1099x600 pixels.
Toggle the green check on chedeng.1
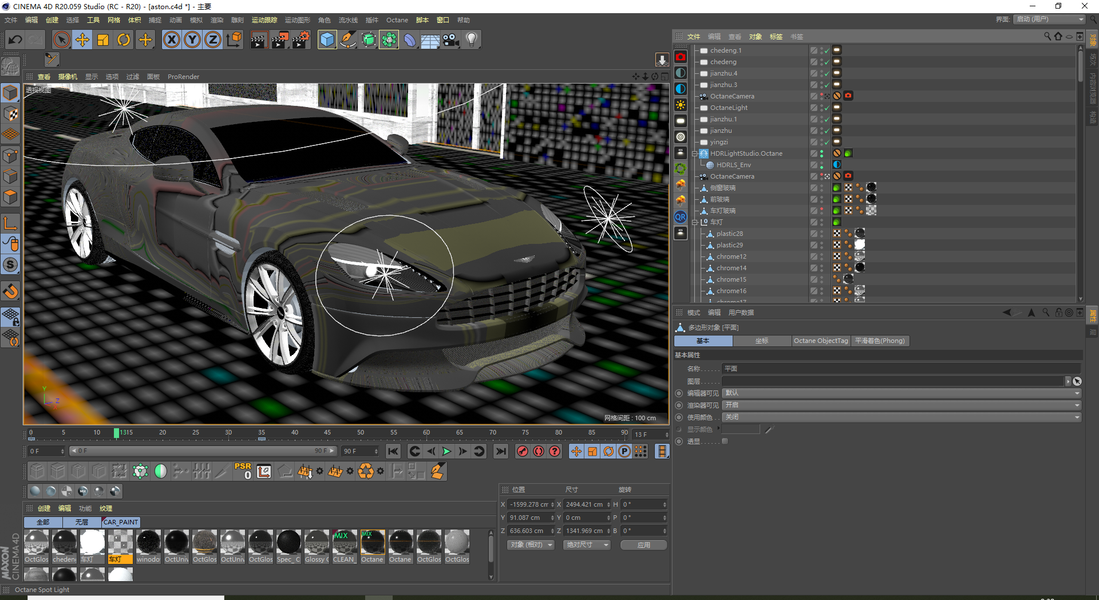point(827,50)
